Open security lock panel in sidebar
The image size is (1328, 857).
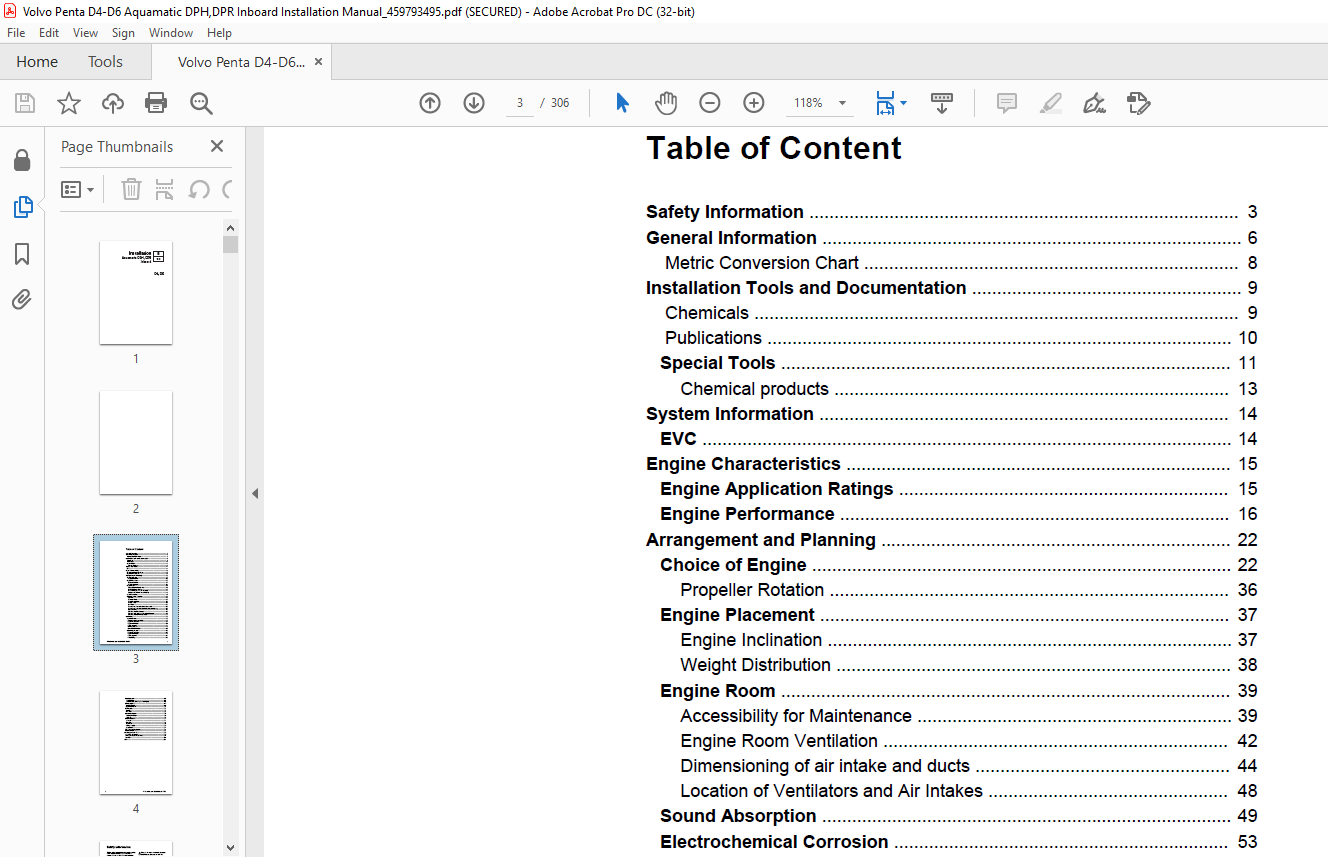[x=22, y=161]
